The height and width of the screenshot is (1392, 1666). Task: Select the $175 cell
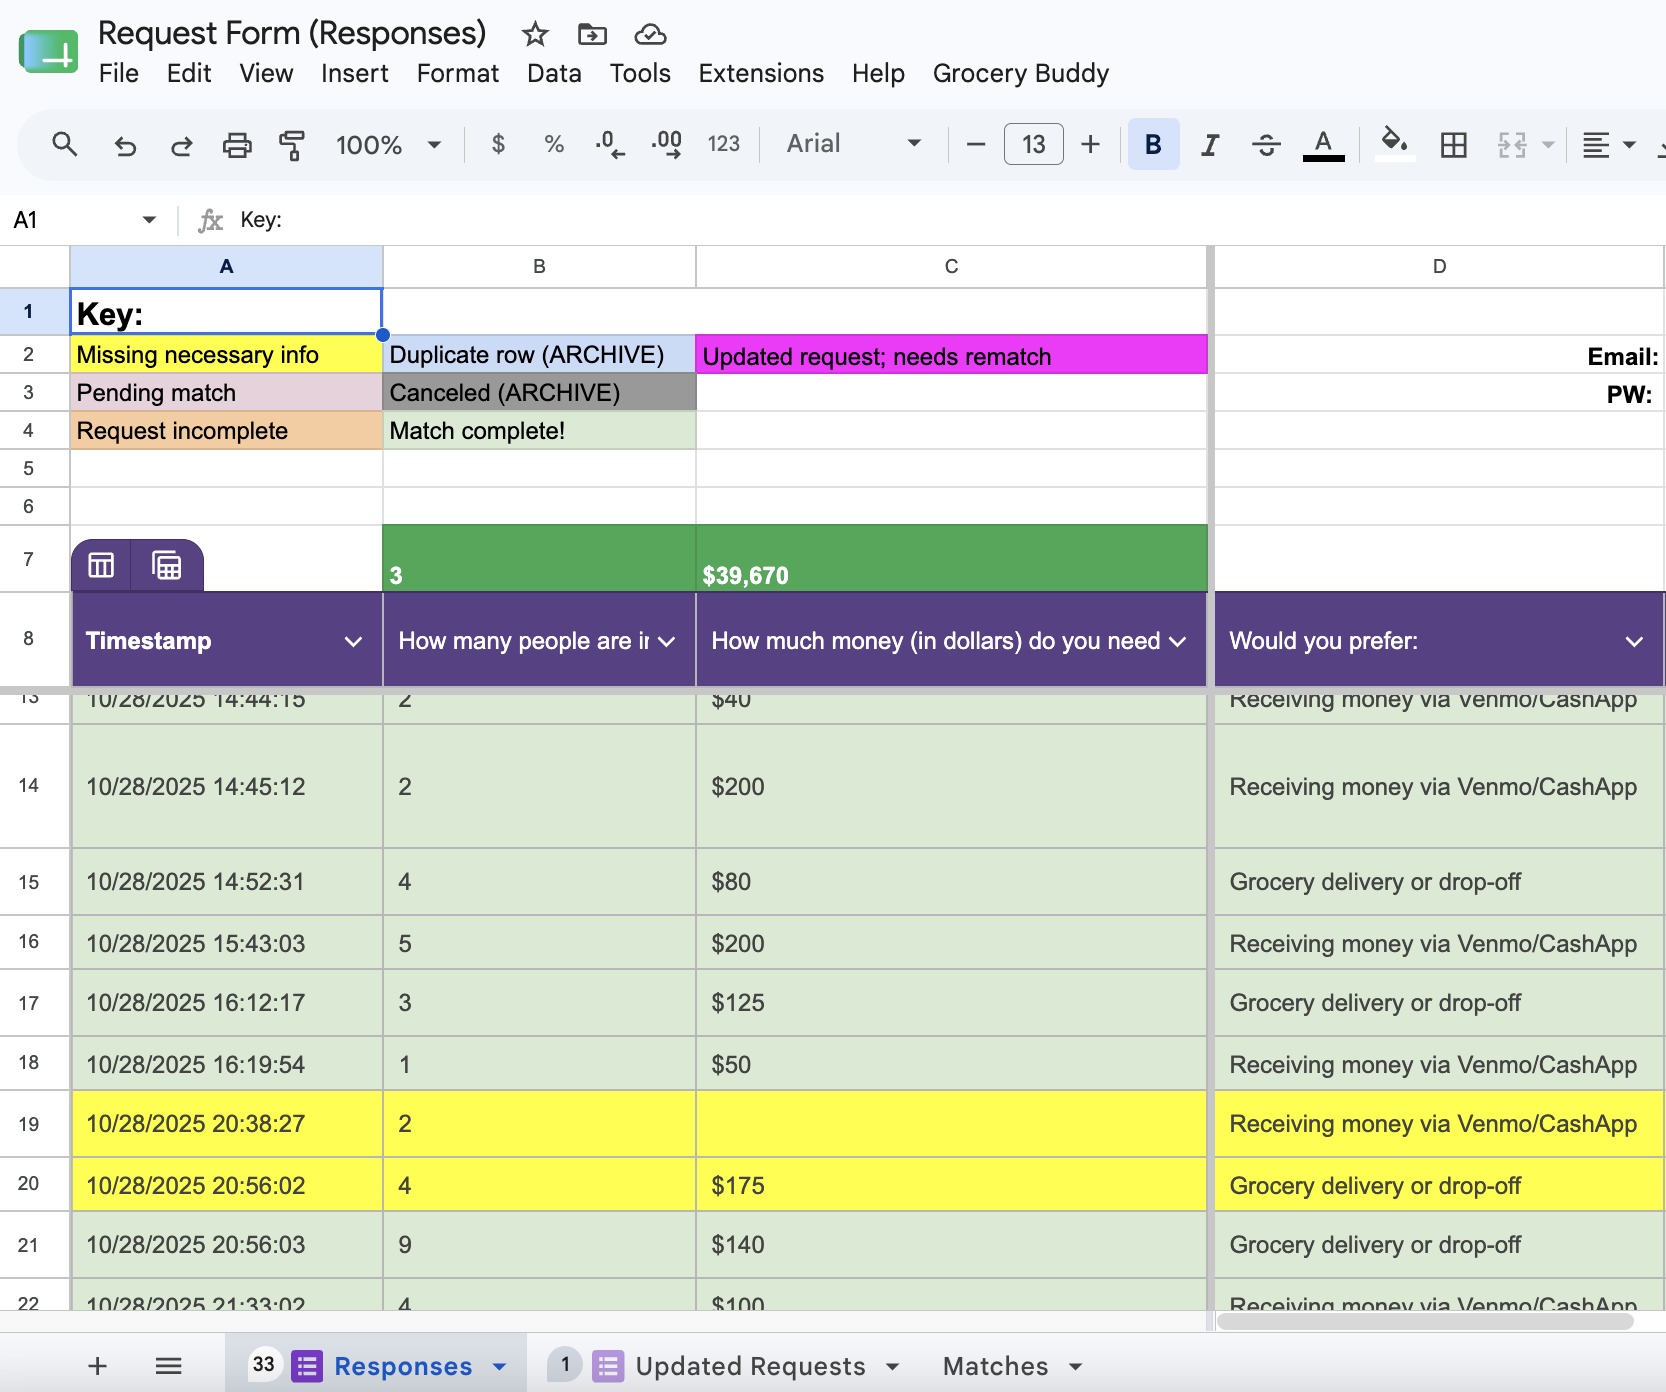tap(951, 1185)
